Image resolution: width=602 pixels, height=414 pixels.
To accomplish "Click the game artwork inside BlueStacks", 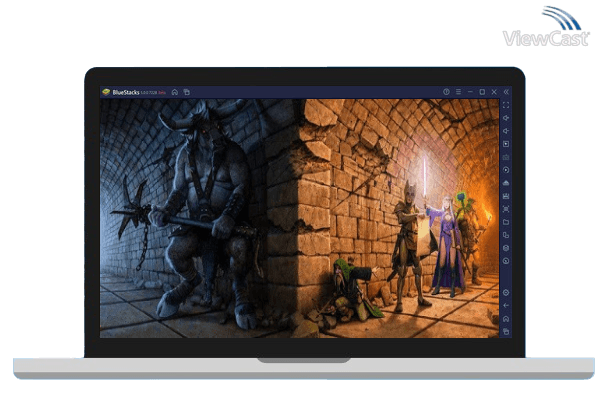I will (x=299, y=219).
